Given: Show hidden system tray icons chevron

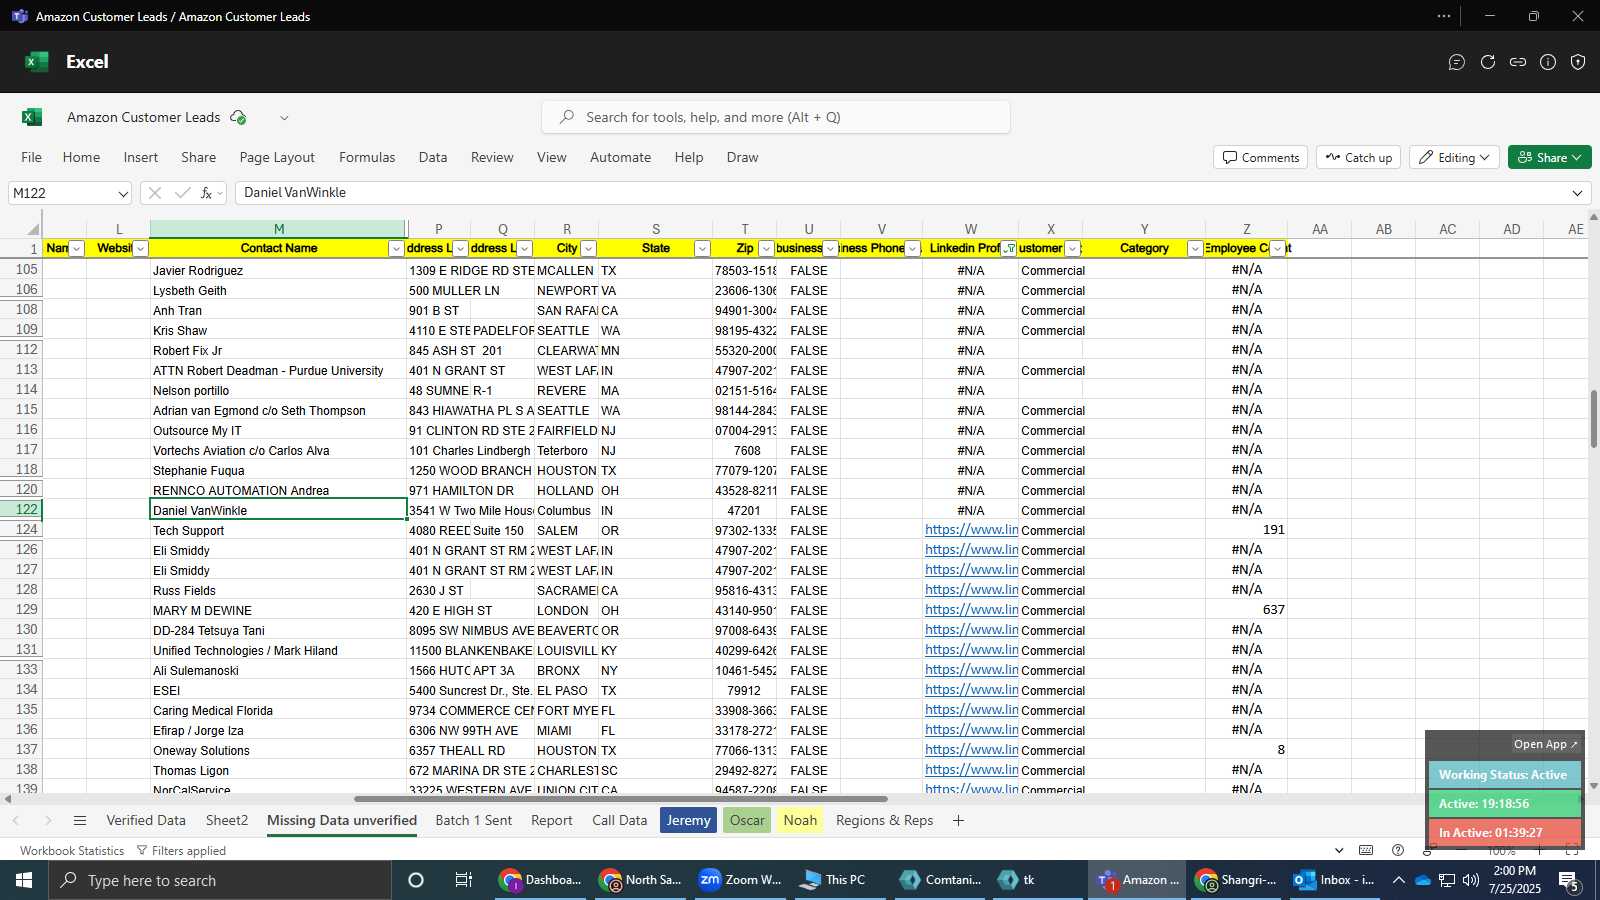Looking at the screenshot, I should [x=1398, y=880].
